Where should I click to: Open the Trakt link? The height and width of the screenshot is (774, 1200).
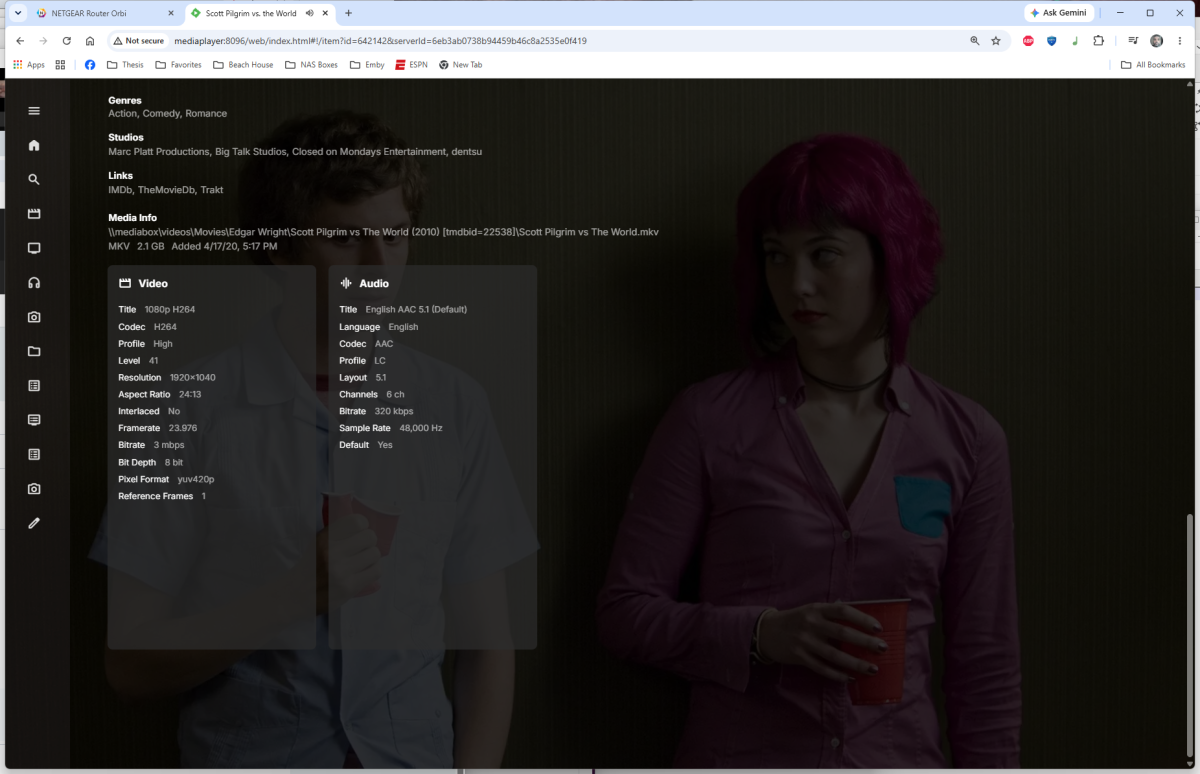click(212, 189)
